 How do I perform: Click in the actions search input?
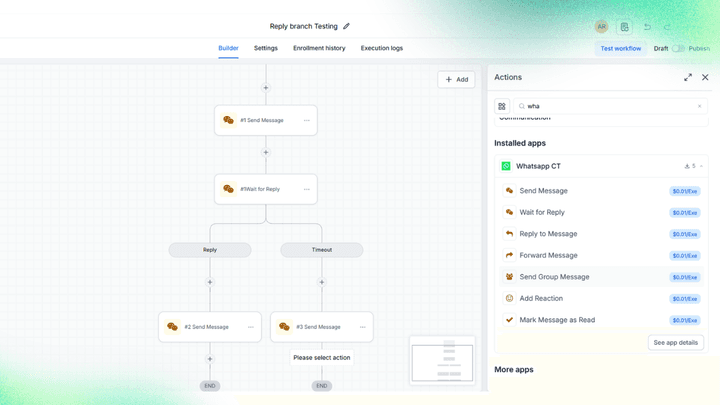tap(610, 106)
